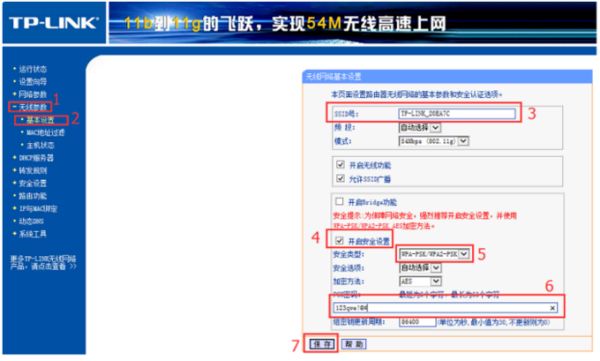Select 基本设置 under 无线参数
The width and height of the screenshot is (600, 361).
(x=40, y=120)
